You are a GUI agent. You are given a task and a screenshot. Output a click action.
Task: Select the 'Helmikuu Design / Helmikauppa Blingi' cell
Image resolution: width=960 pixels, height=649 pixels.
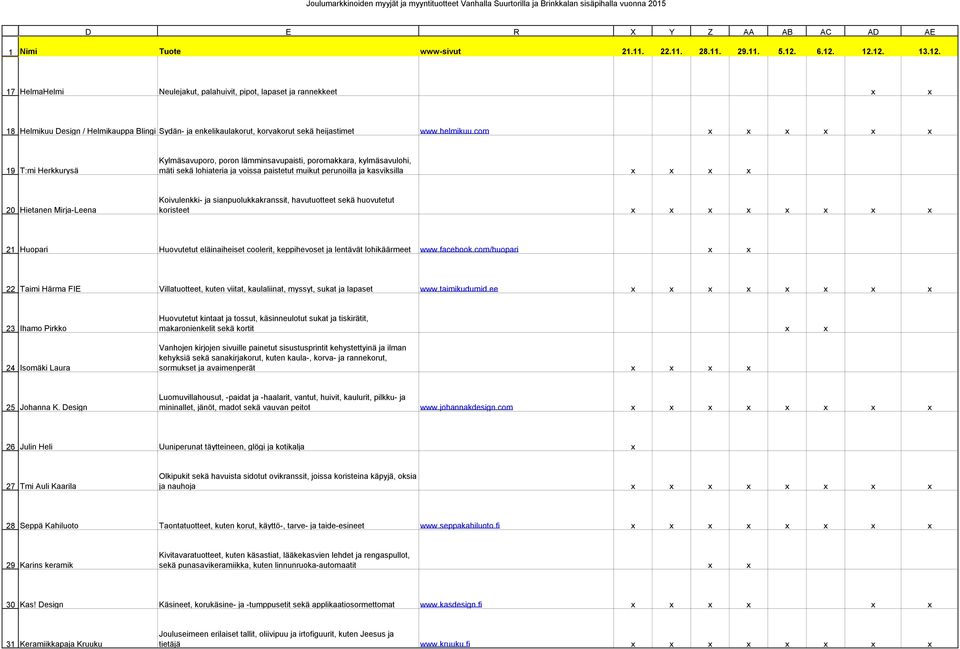pos(88,116)
